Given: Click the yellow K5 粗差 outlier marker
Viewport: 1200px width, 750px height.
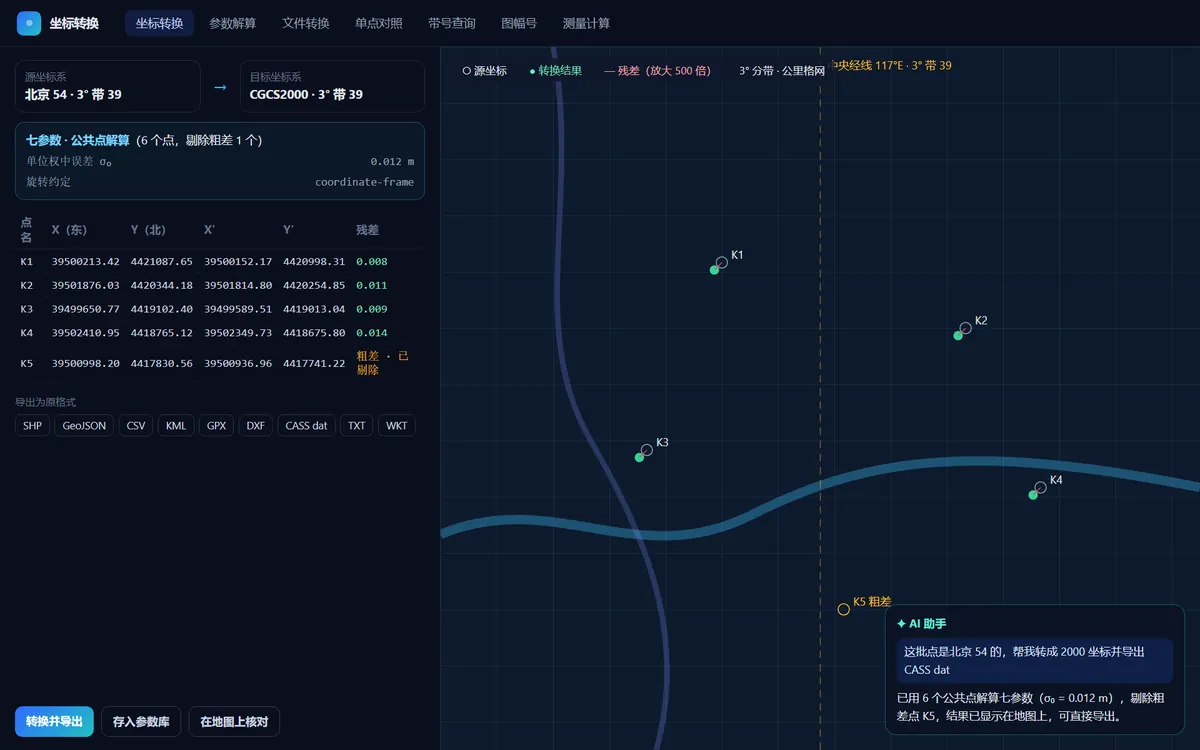Looking at the screenshot, I should coord(844,609).
